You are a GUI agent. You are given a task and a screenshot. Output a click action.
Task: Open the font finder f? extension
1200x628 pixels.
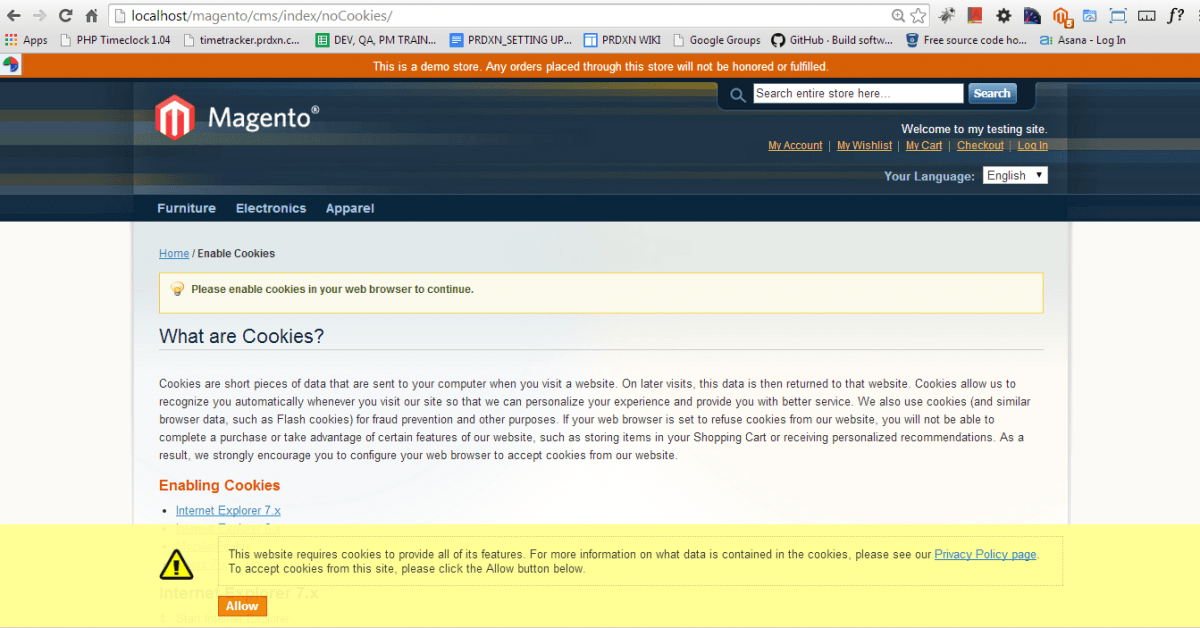coord(1176,15)
